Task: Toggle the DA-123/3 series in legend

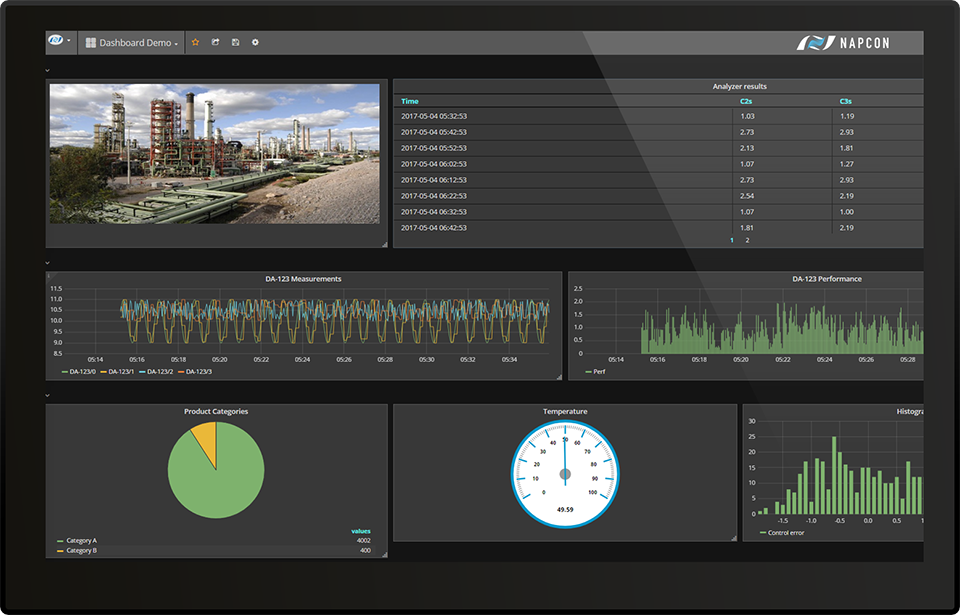Action: coord(201,372)
